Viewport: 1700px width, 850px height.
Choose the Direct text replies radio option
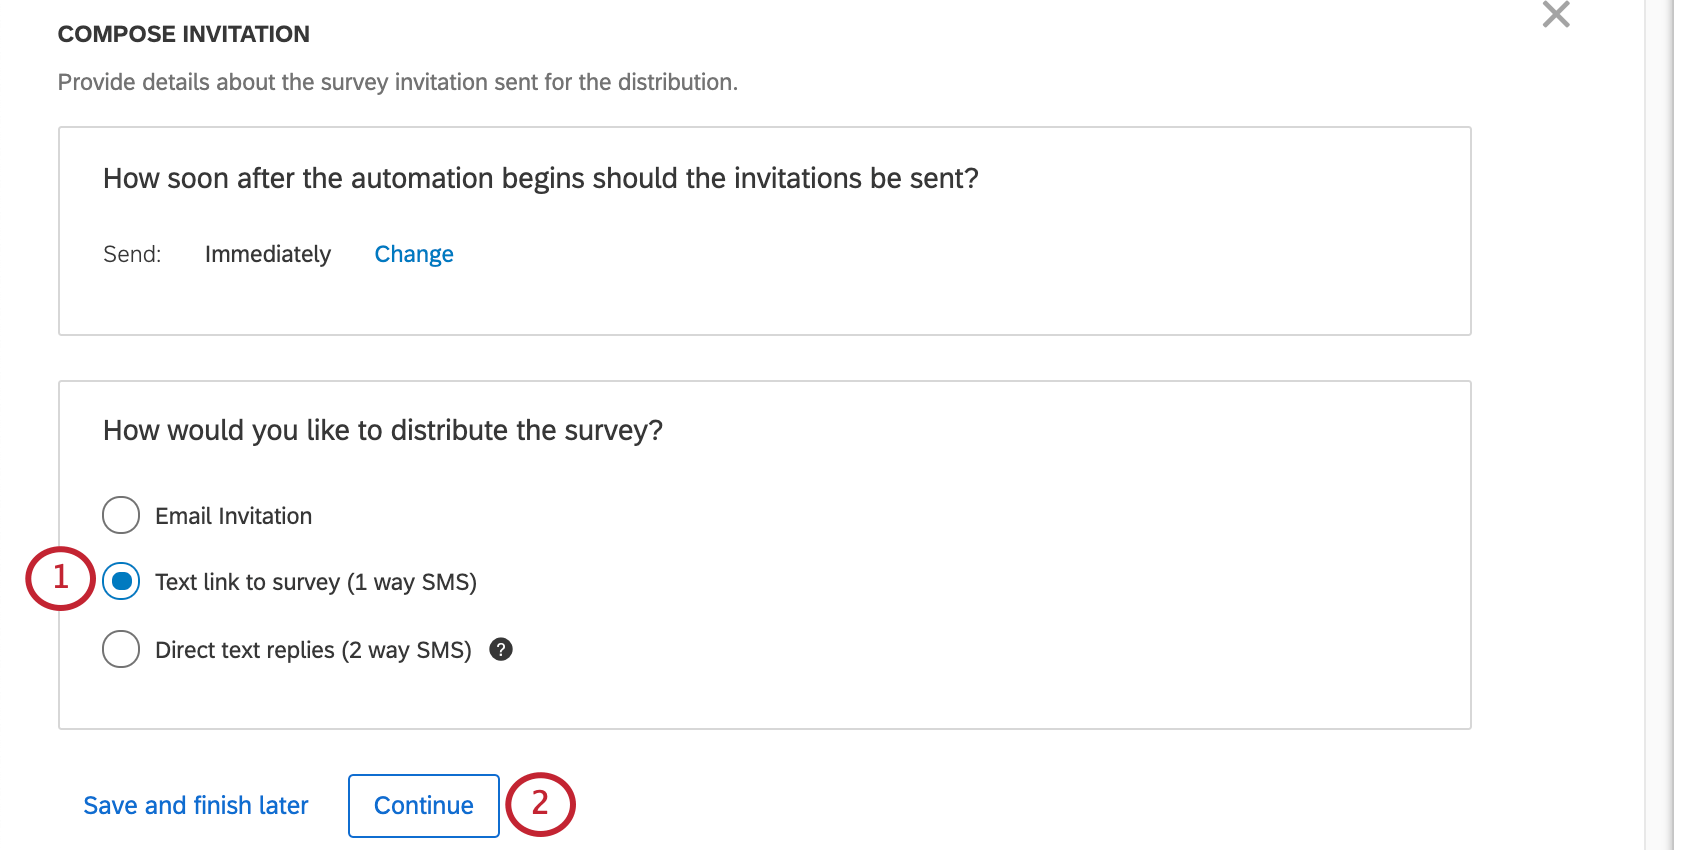(x=121, y=649)
